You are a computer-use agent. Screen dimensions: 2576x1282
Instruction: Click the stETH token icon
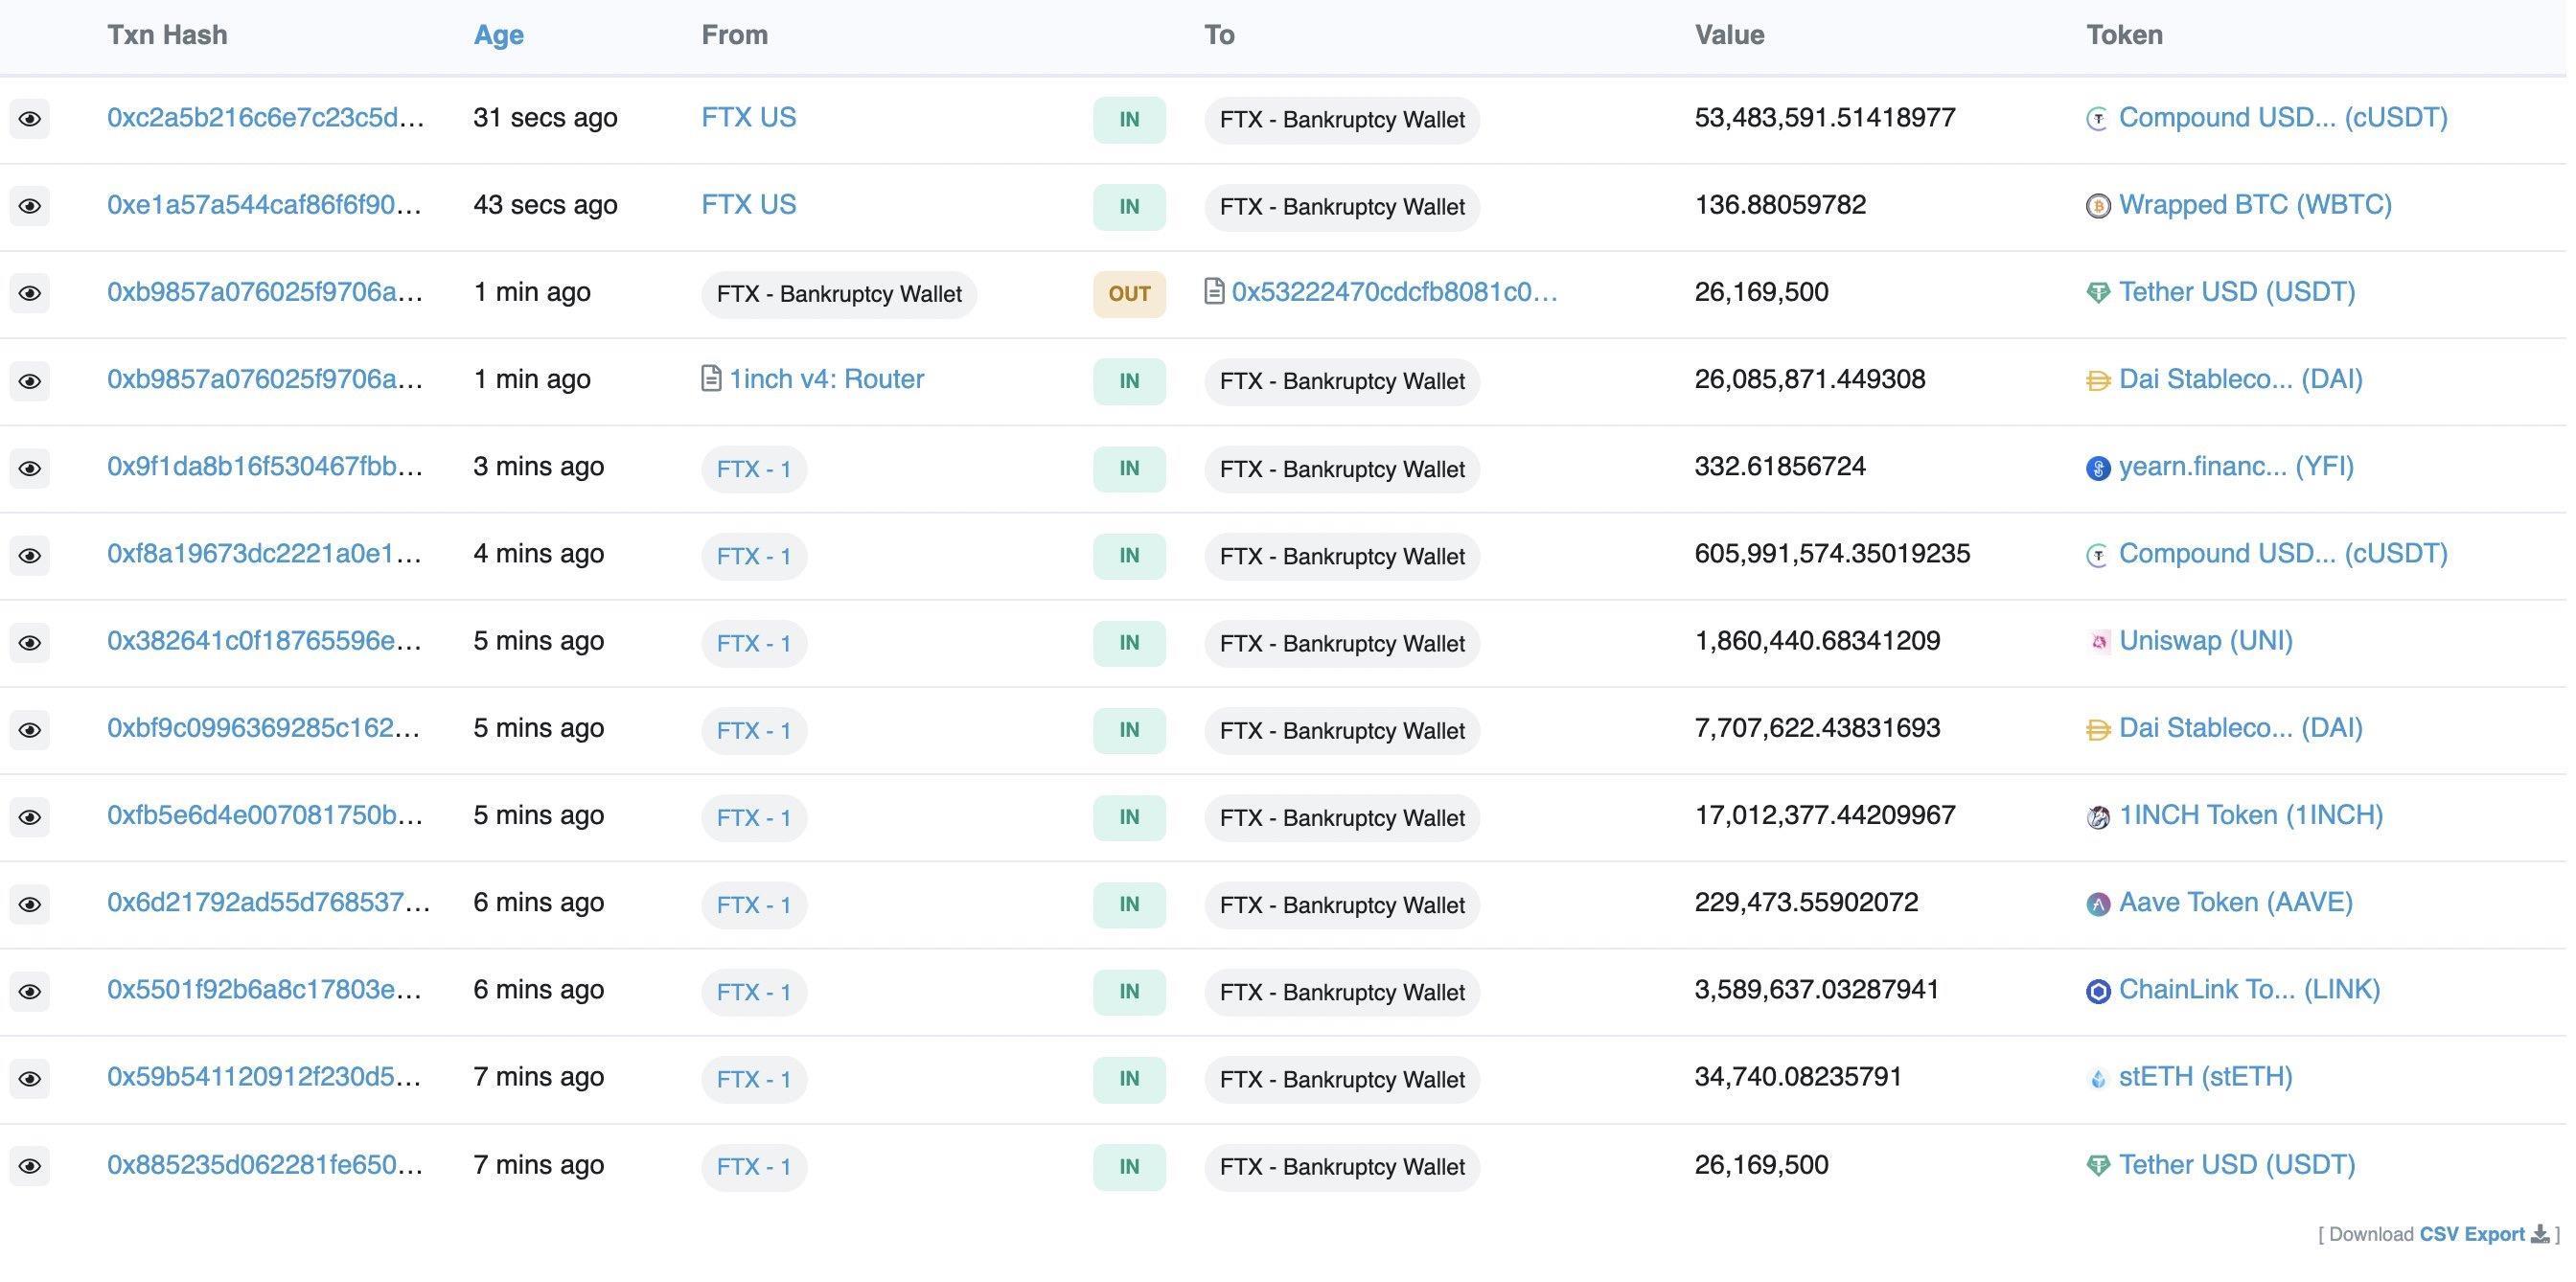click(x=2098, y=1078)
